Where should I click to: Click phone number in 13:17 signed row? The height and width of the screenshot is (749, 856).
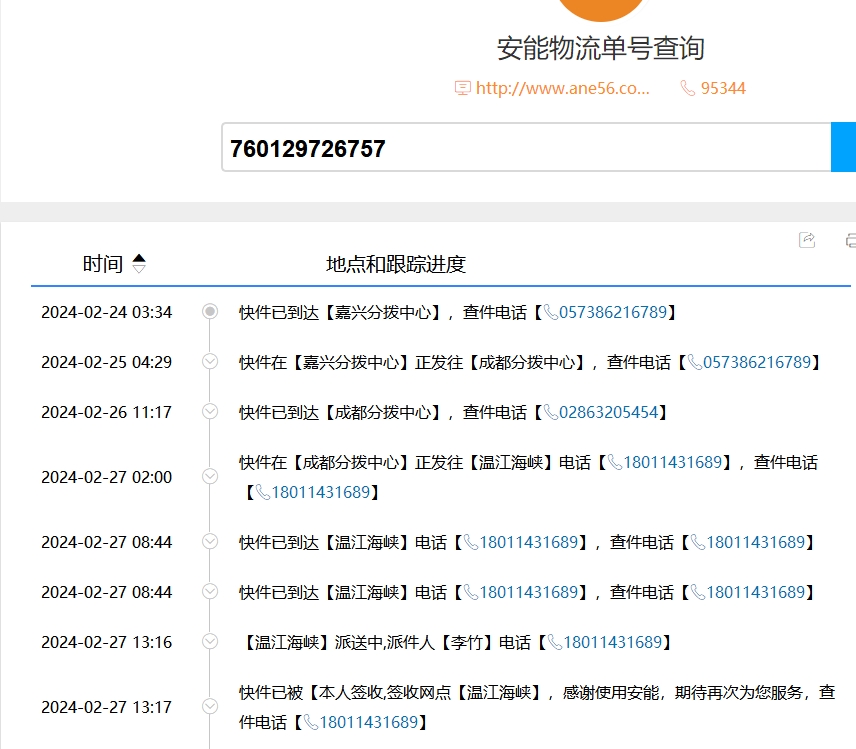pyautogui.click(x=369, y=723)
